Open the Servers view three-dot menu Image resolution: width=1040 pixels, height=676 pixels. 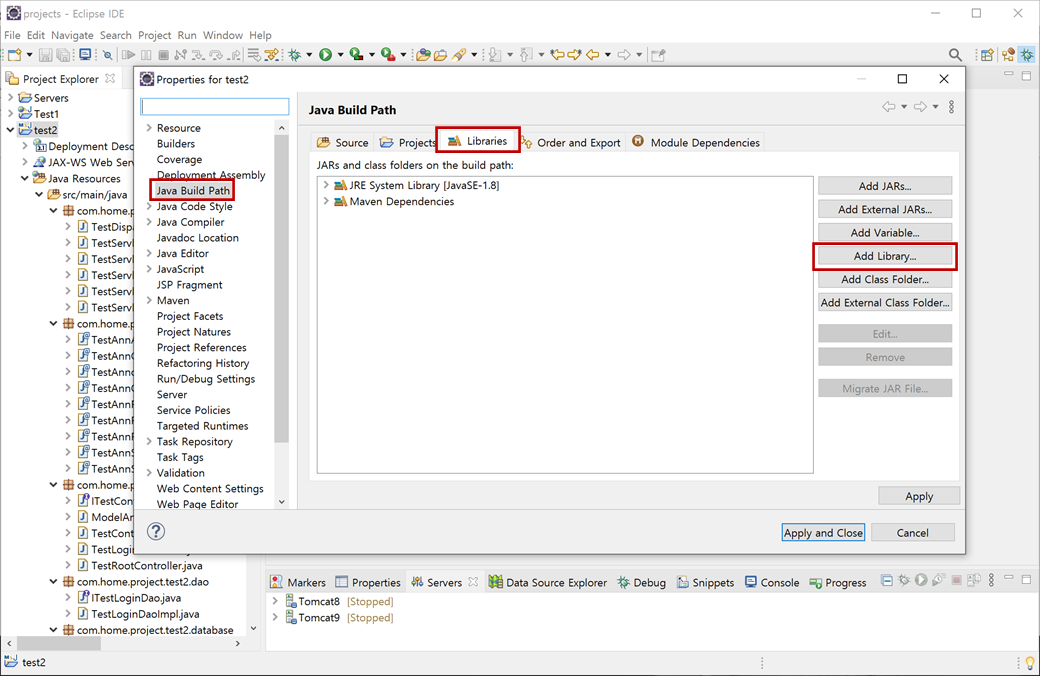(x=992, y=580)
